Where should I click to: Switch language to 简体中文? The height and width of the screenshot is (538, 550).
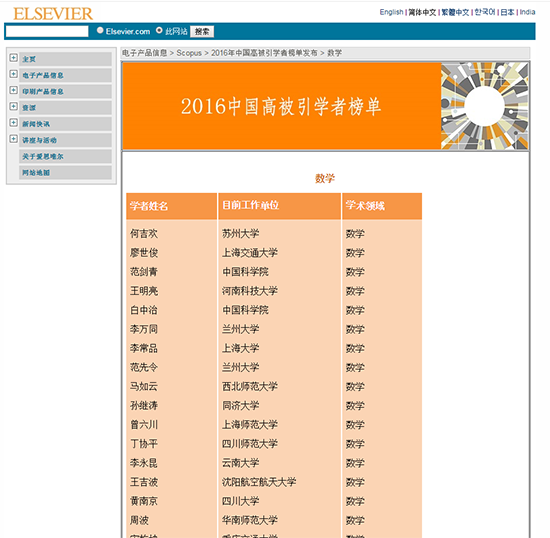tap(422, 12)
